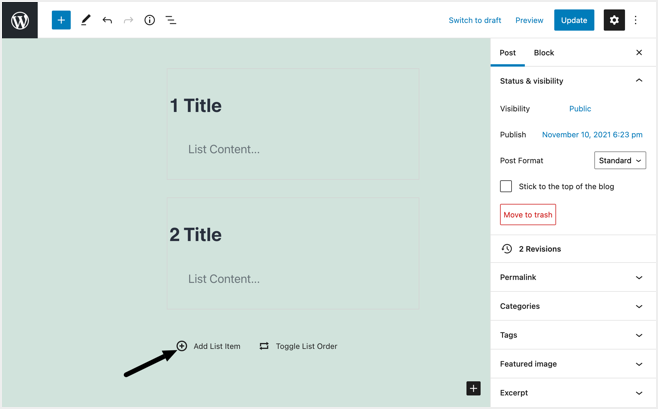Viewport: 658px width, 409px height.
Task: Select the pencil Tools icon
Action: click(85, 20)
